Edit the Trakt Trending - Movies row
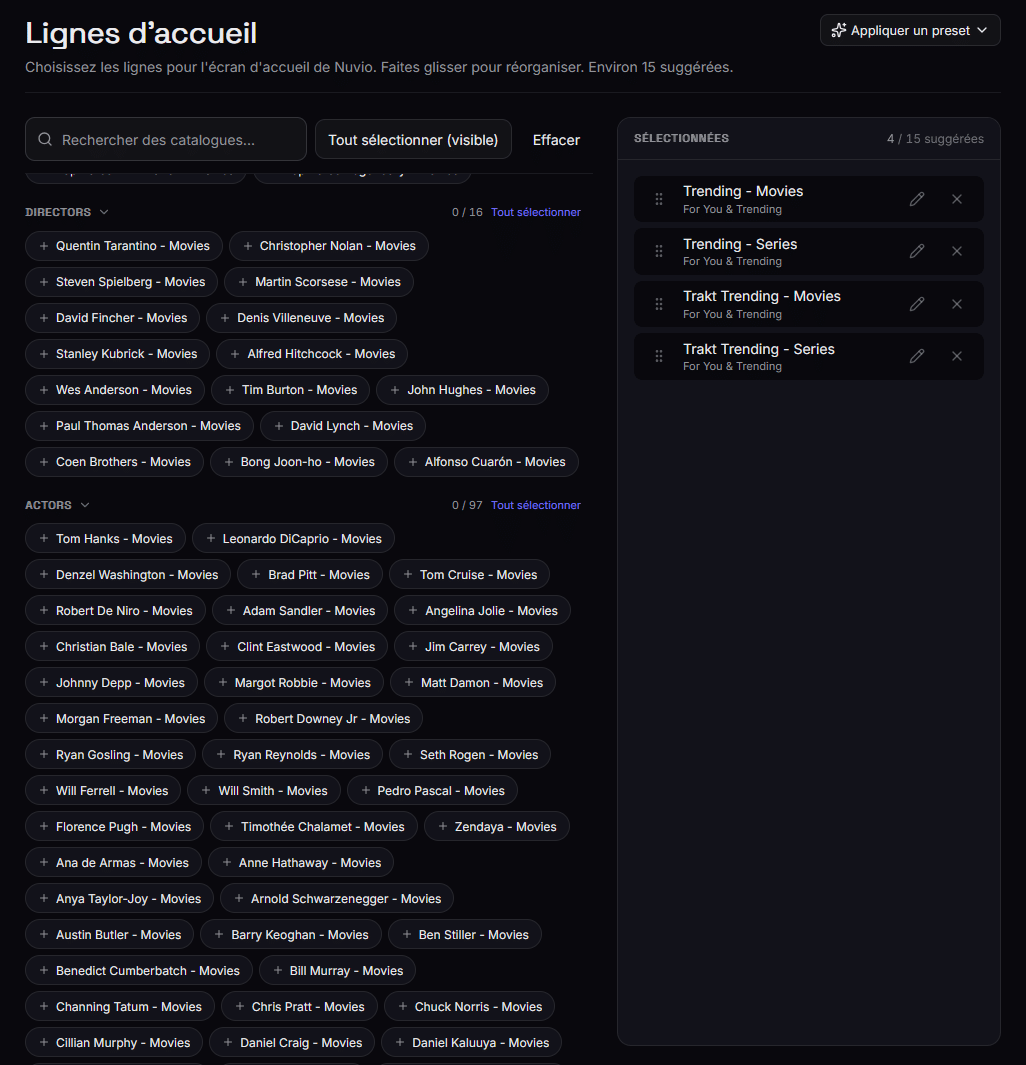 (x=917, y=304)
